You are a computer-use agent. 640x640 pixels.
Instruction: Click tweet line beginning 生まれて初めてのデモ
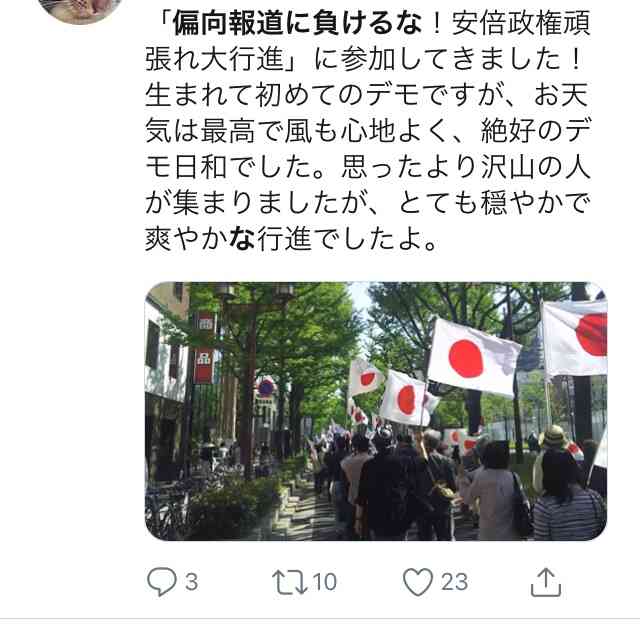pos(367,95)
